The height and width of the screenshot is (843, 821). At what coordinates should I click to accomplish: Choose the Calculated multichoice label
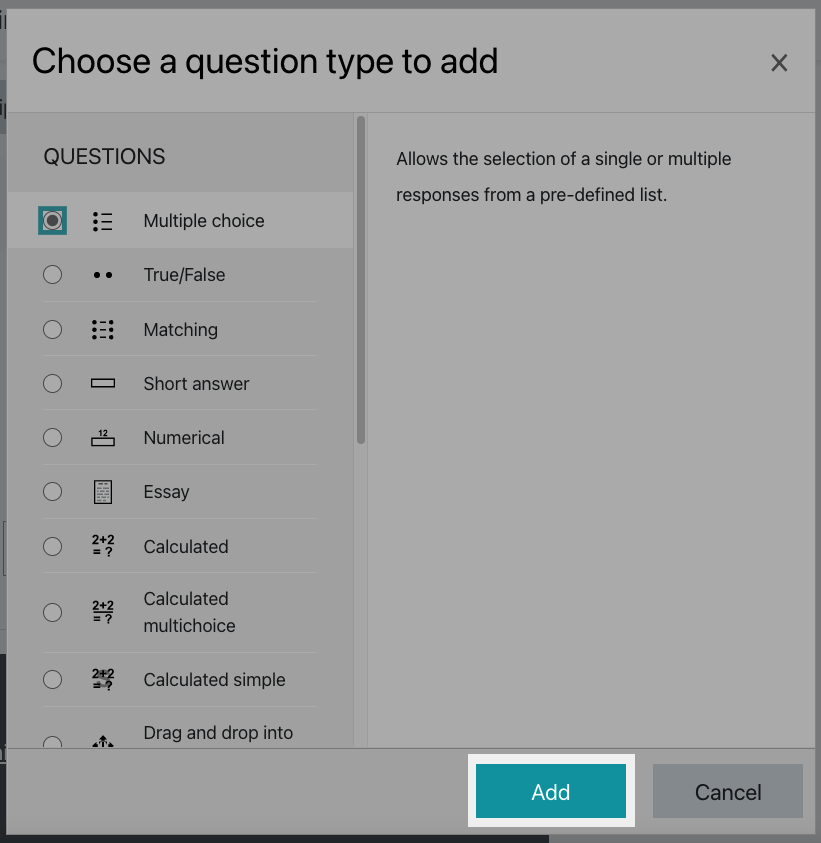click(189, 612)
